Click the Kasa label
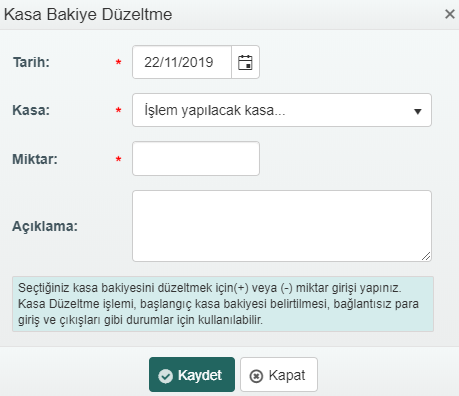459x396 pixels. pos(31,110)
